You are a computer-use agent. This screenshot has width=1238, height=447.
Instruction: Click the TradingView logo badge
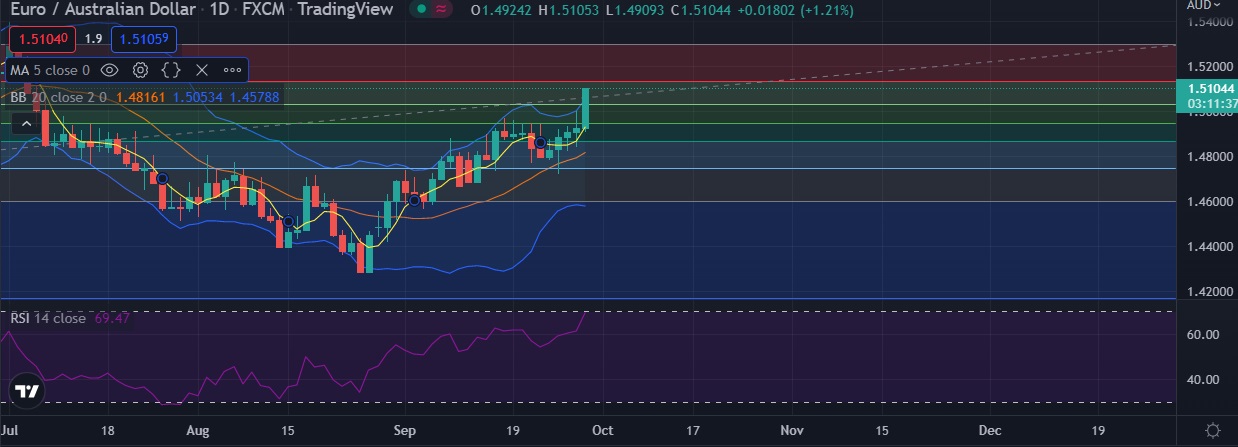point(27,391)
